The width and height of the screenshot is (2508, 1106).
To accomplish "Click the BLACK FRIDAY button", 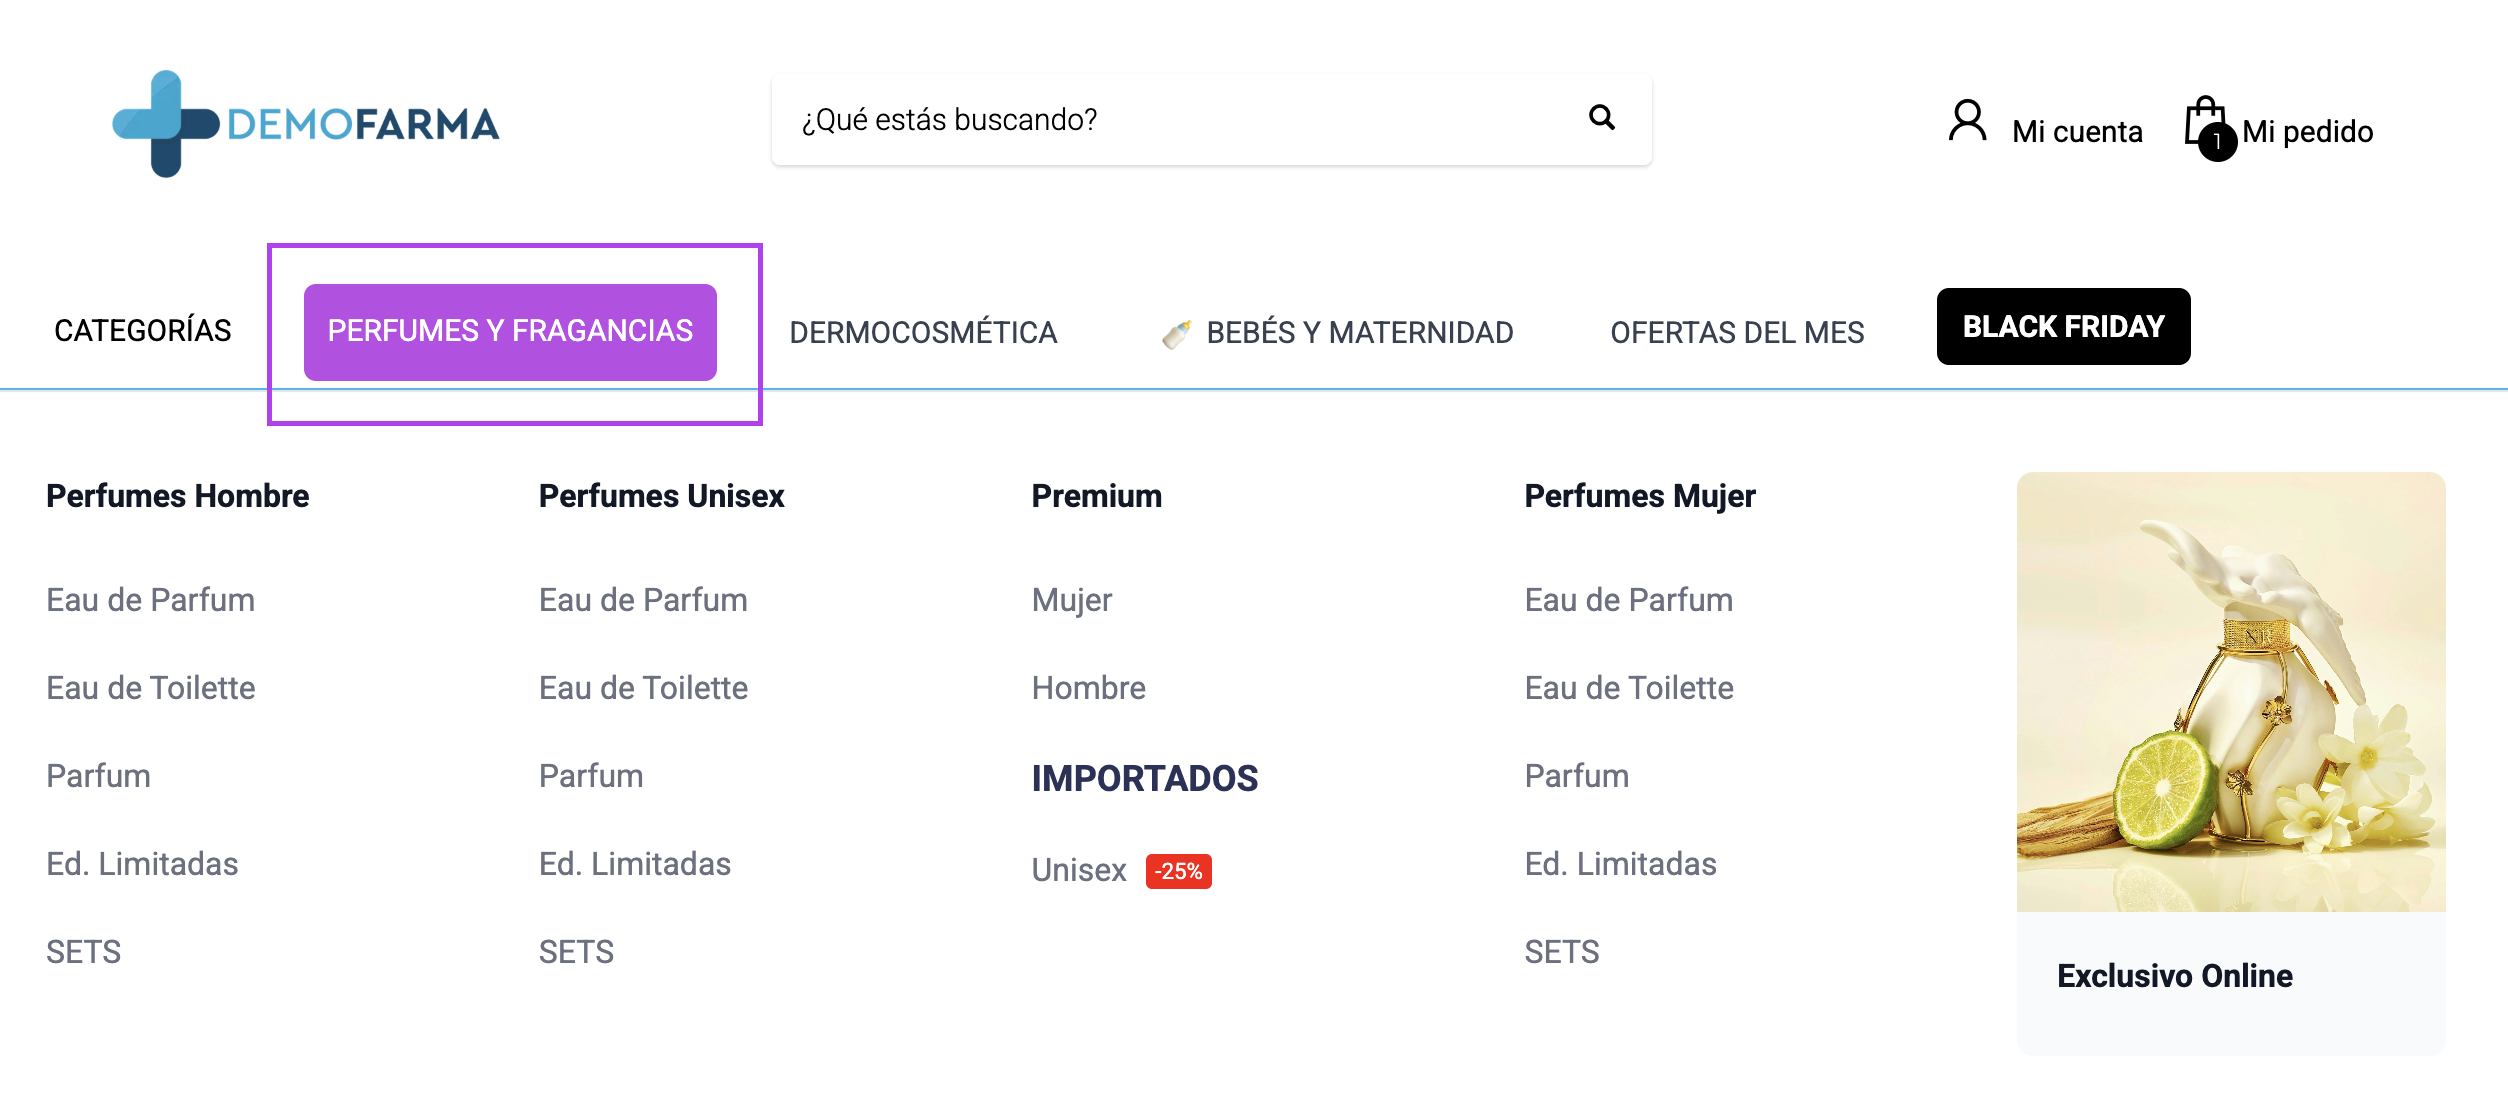I will point(2063,327).
